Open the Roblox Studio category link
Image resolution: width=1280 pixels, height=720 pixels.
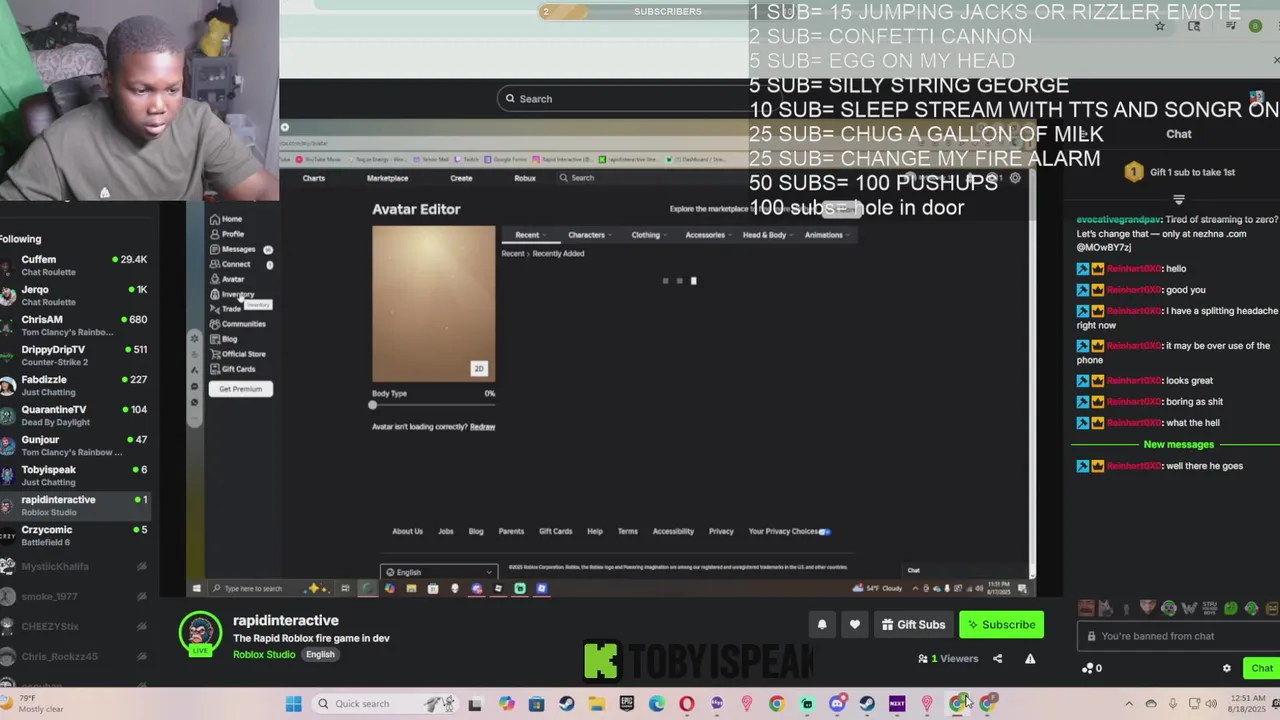pyautogui.click(x=264, y=654)
